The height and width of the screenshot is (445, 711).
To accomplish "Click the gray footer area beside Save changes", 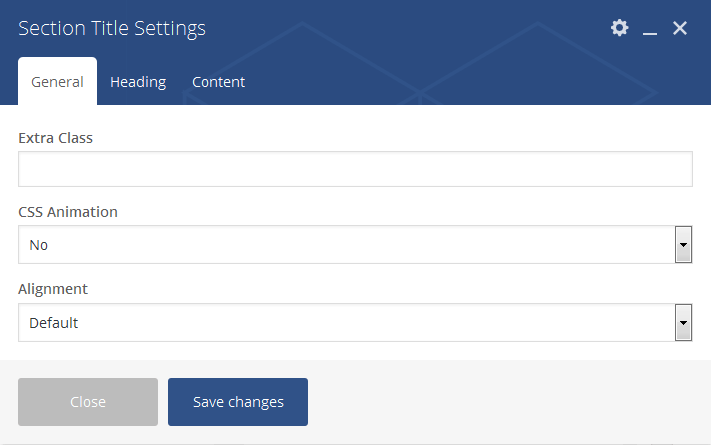I will [x=500, y=402].
